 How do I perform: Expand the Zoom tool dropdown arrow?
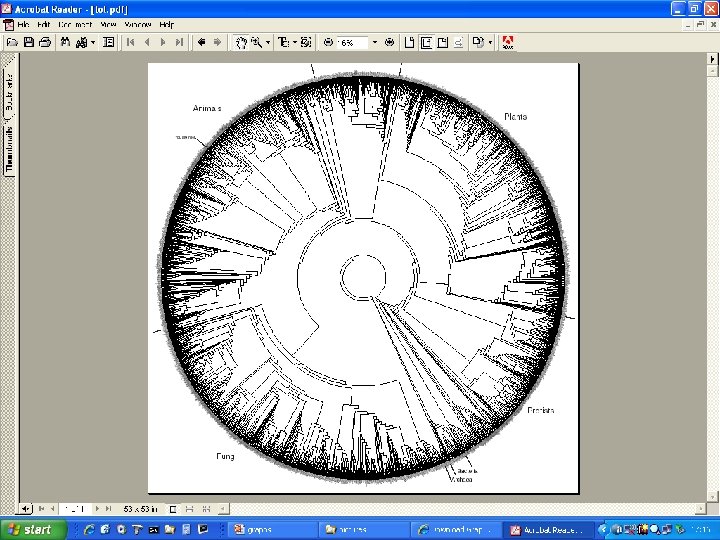[268, 43]
